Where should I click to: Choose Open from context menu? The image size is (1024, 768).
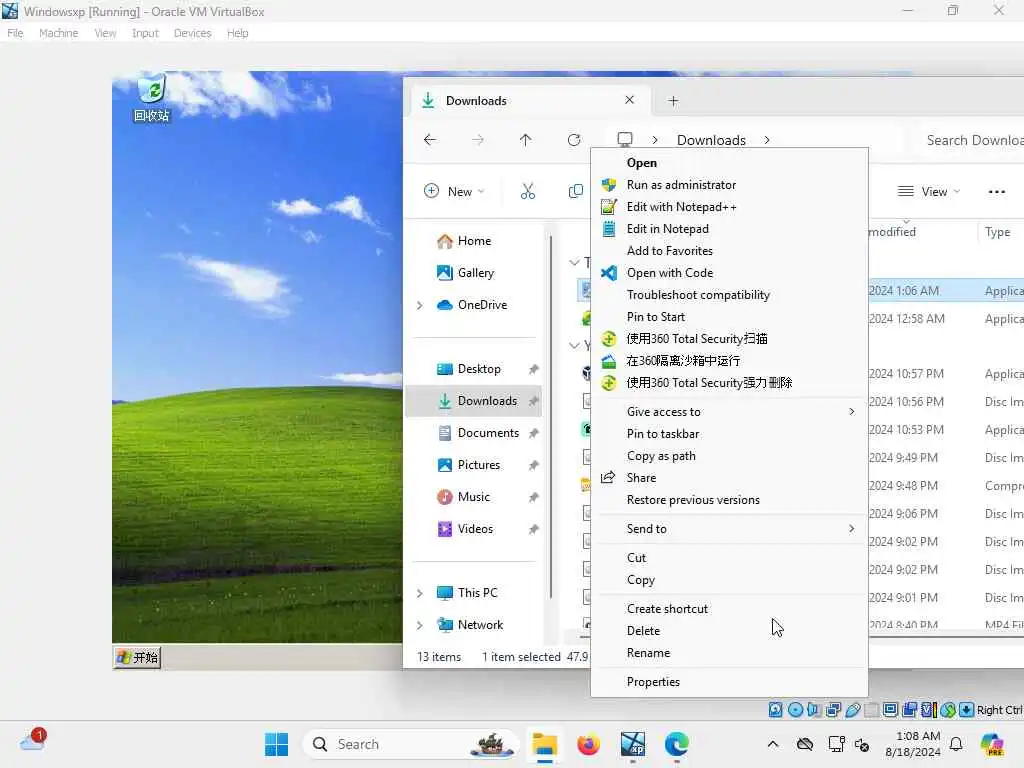tap(729, 163)
